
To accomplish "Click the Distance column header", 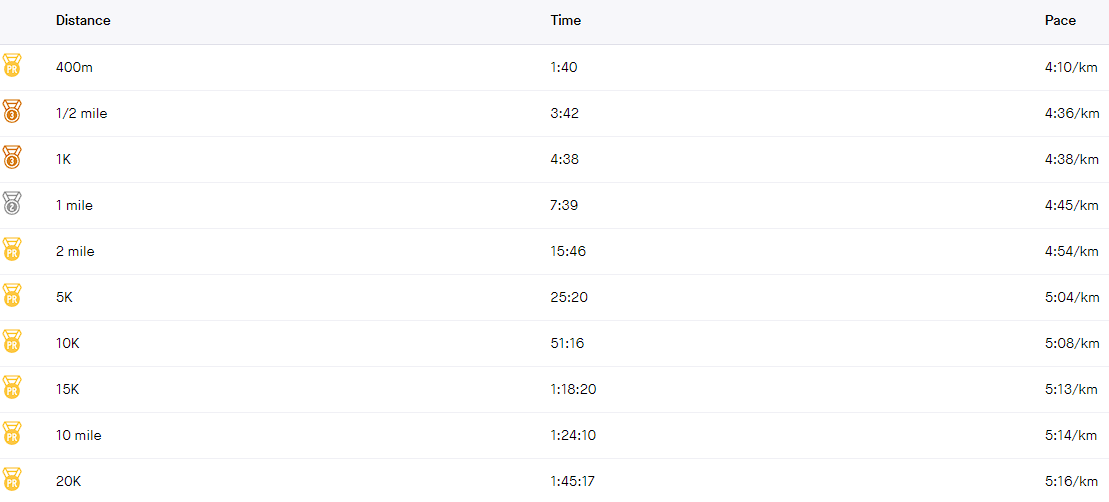I will [x=83, y=21].
